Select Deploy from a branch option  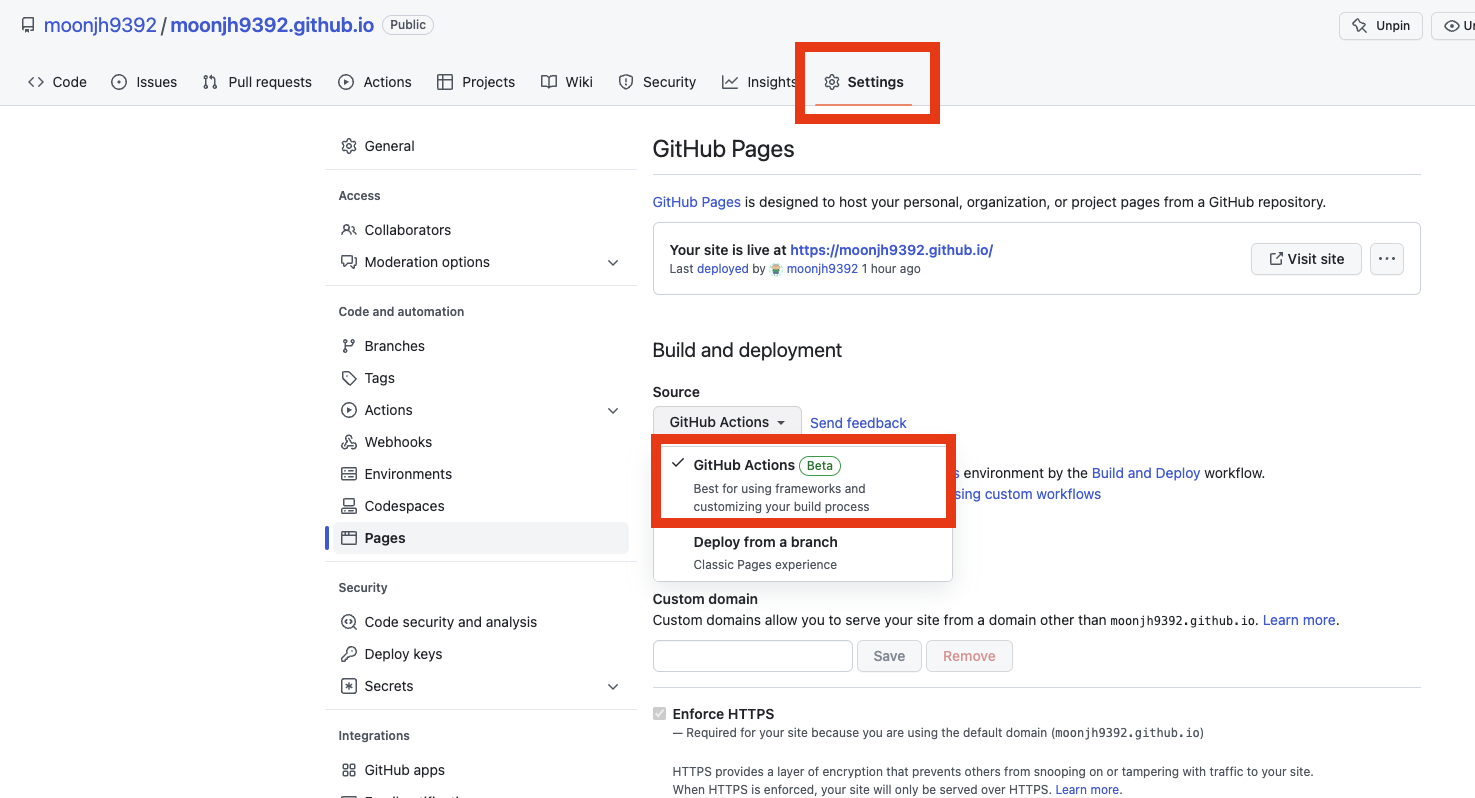803,554
